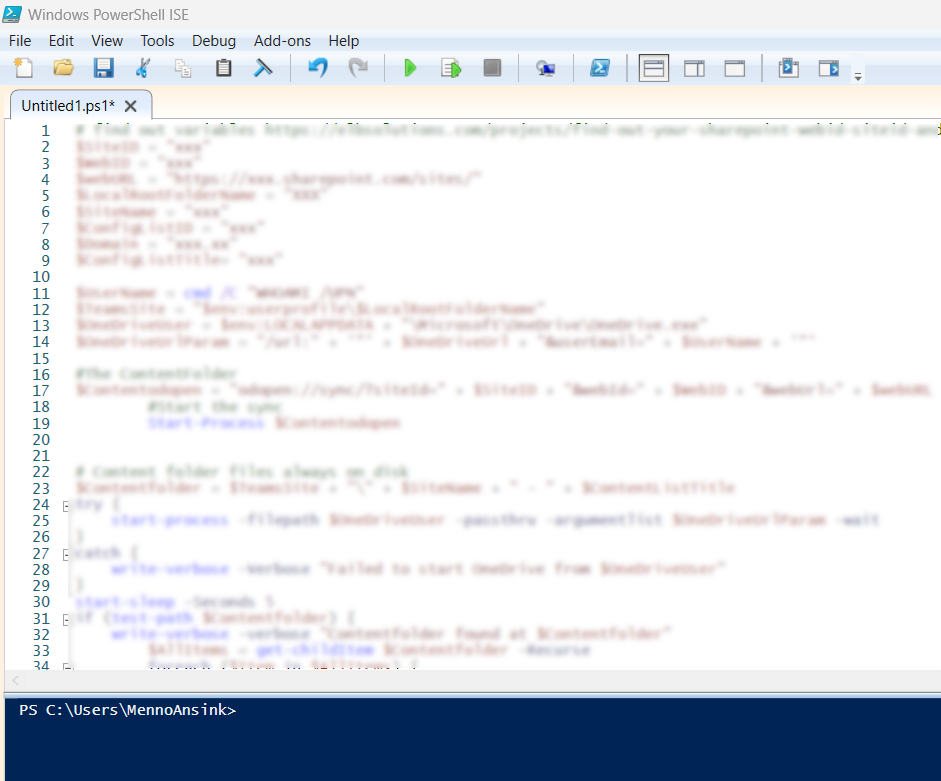Image resolution: width=941 pixels, height=781 pixels.
Task: Start PowerShell.exe in separate window icon
Action: pyautogui.click(x=600, y=68)
